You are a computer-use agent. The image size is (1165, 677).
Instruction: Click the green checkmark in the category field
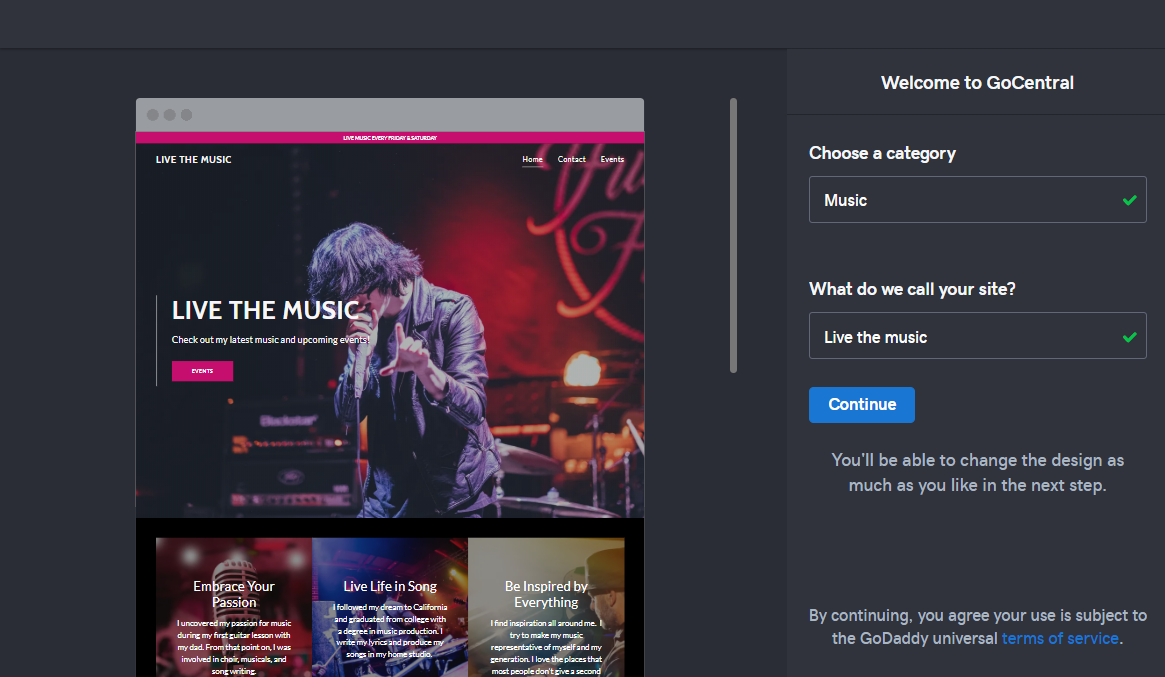(x=1129, y=200)
